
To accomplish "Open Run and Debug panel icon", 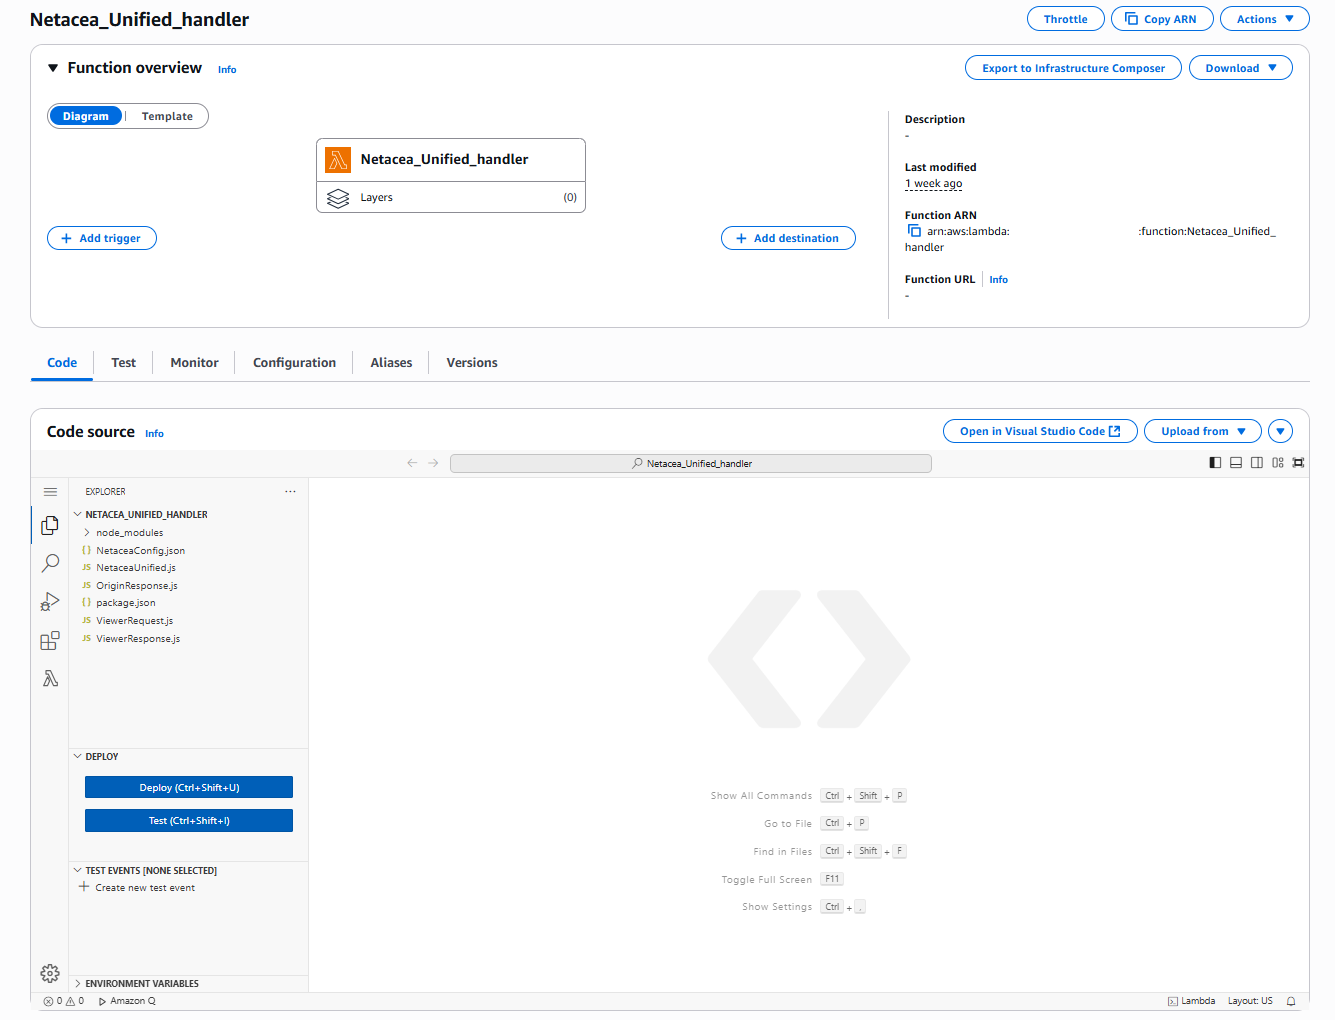I will (x=50, y=602).
